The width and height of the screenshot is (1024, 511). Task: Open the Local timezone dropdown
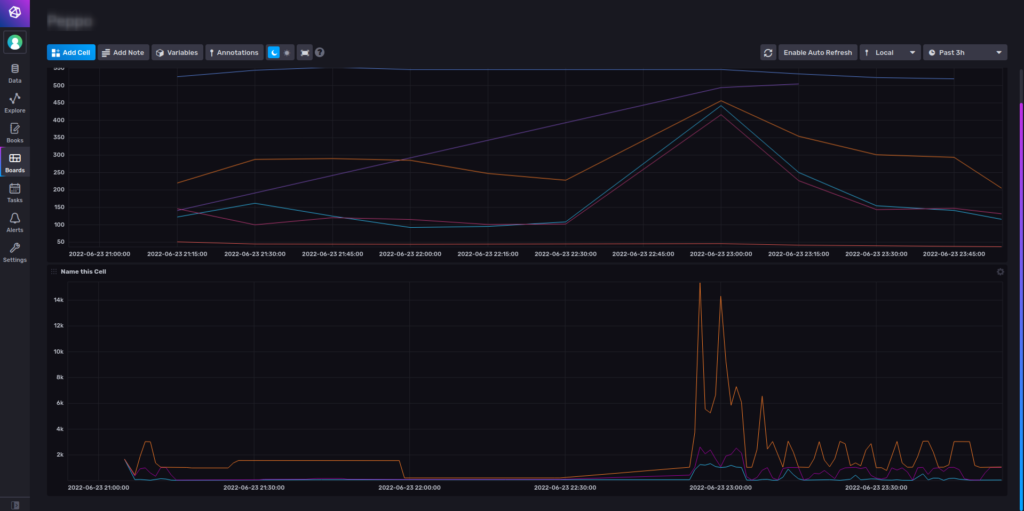[890, 52]
